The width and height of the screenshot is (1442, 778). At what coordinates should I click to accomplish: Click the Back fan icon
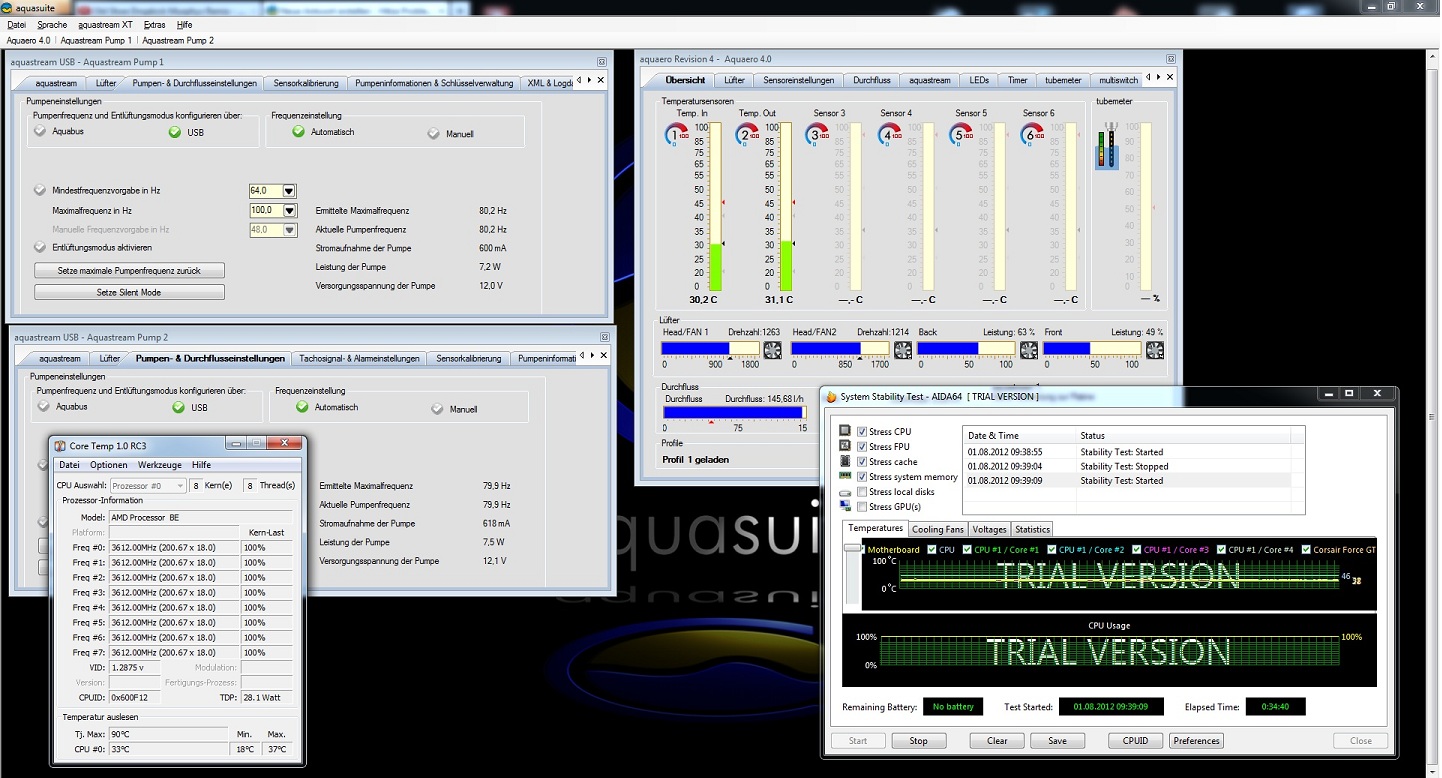(x=1027, y=349)
